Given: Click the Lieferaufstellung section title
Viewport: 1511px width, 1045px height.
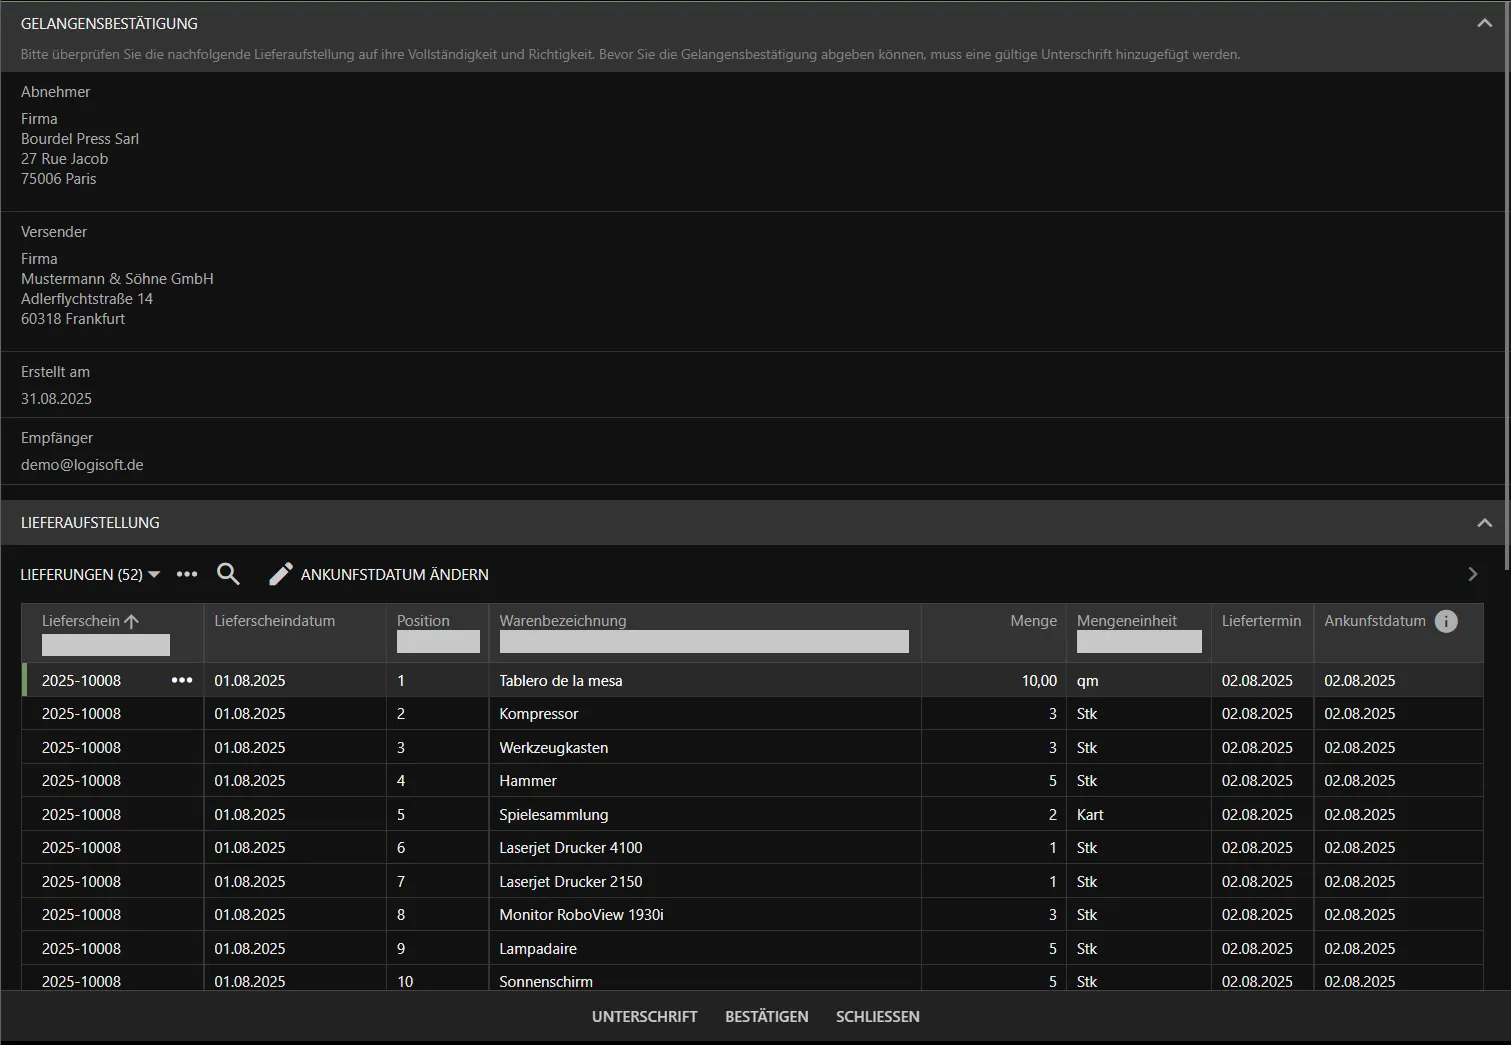Looking at the screenshot, I should (x=90, y=522).
